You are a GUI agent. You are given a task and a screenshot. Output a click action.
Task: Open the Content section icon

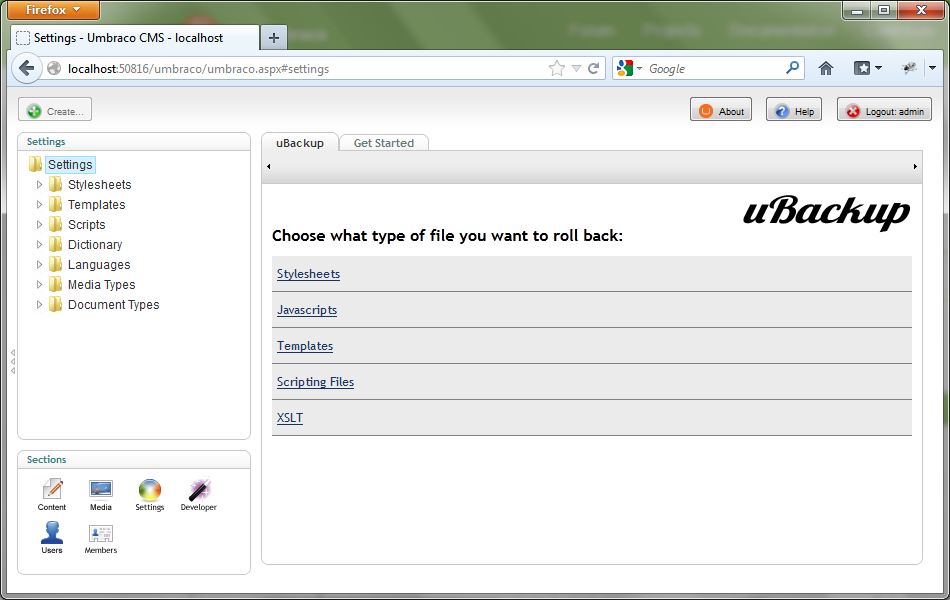52,490
